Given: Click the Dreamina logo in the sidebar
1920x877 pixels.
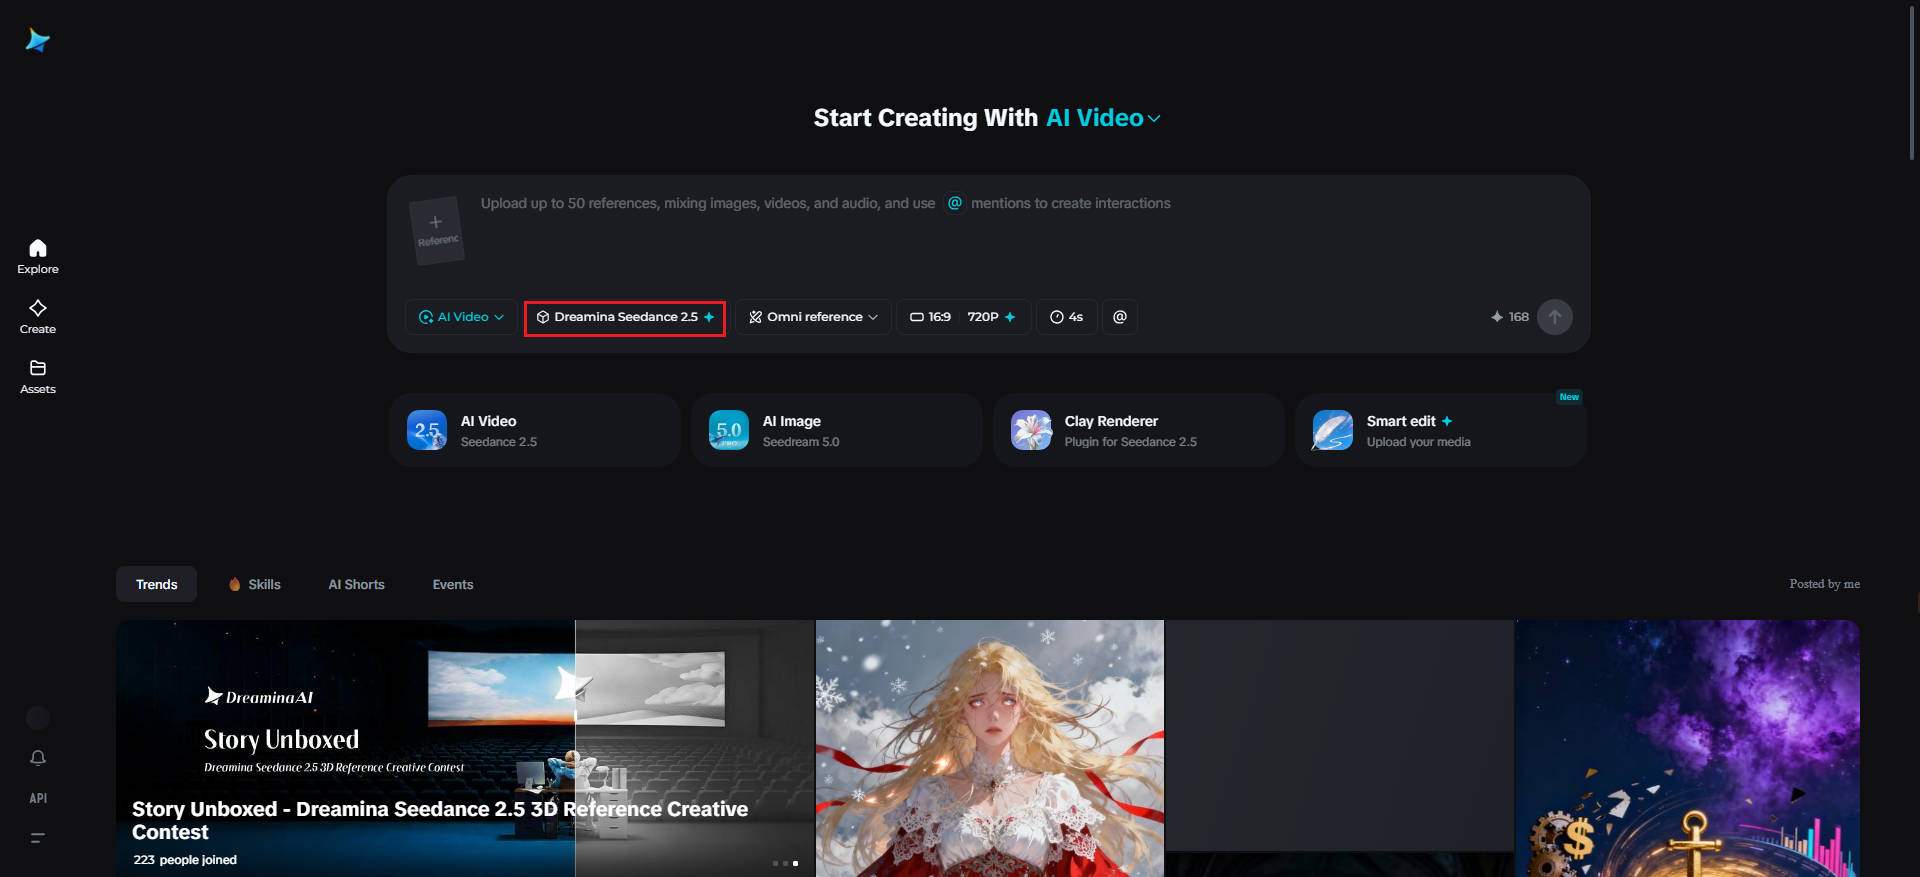Looking at the screenshot, I should coord(38,40).
